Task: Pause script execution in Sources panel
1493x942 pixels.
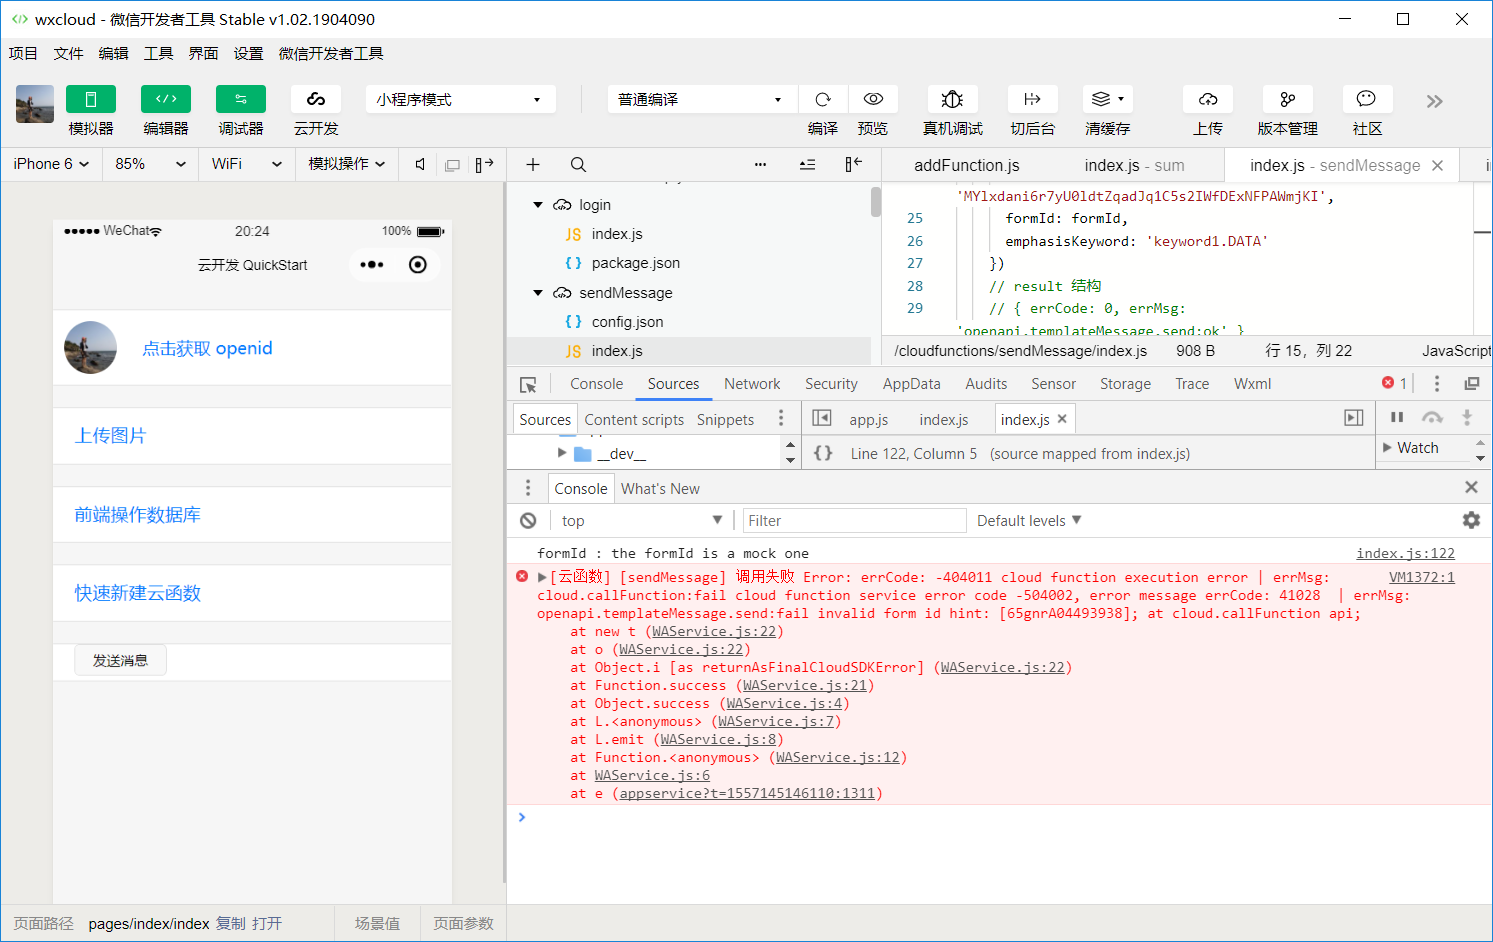Action: point(1397,418)
